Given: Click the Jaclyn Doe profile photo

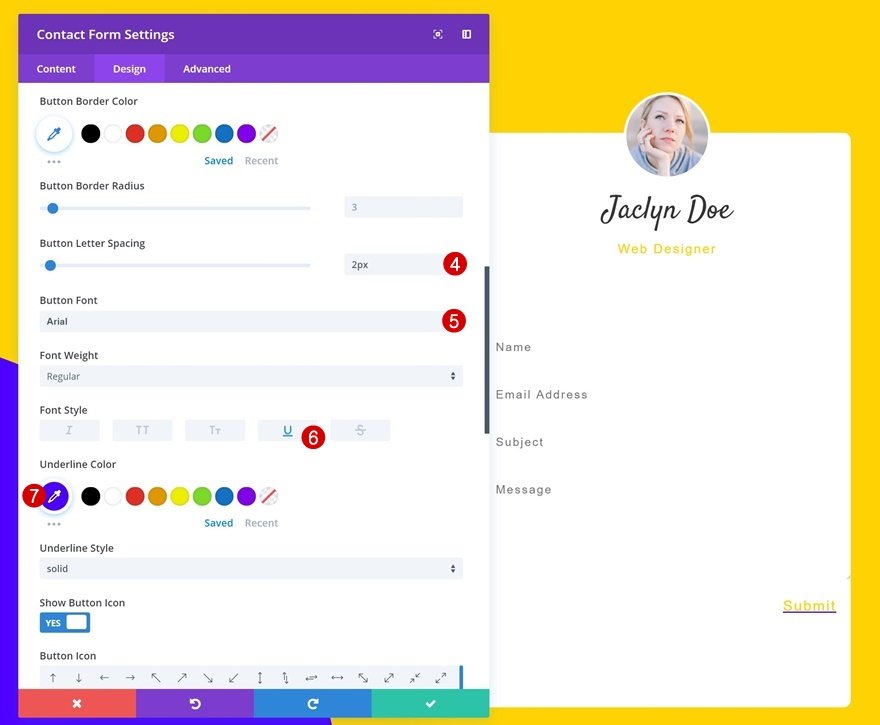Looking at the screenshot, I should [667, 135].
